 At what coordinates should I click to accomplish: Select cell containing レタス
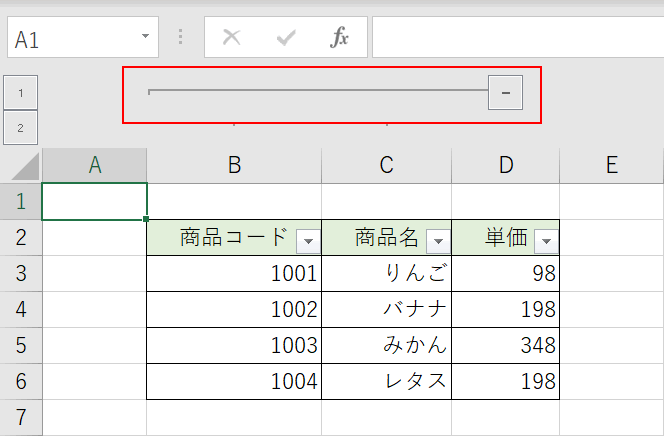pyautogui.click(x=387, y=381)
